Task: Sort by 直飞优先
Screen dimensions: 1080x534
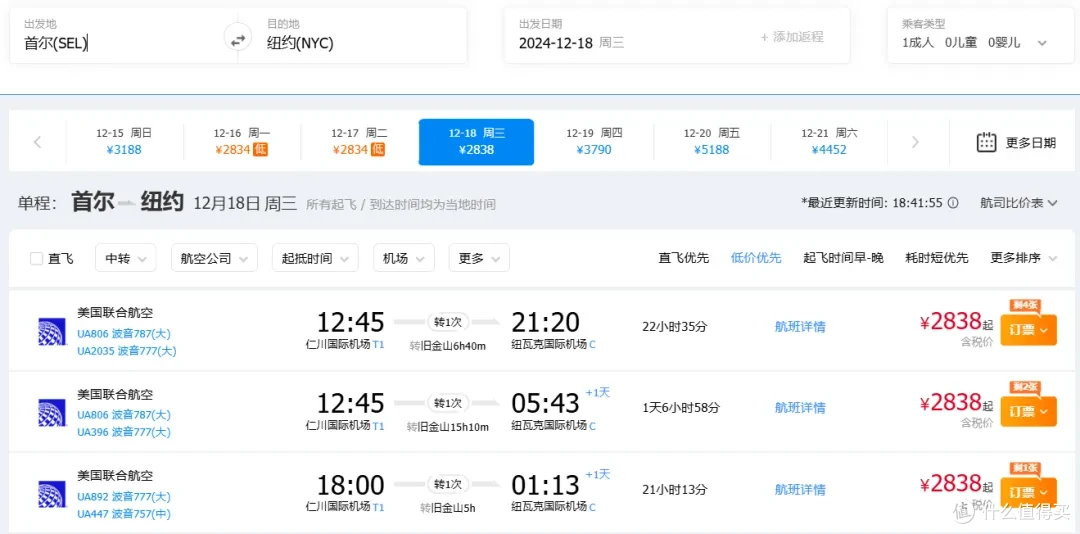Action: coord(683,258)
